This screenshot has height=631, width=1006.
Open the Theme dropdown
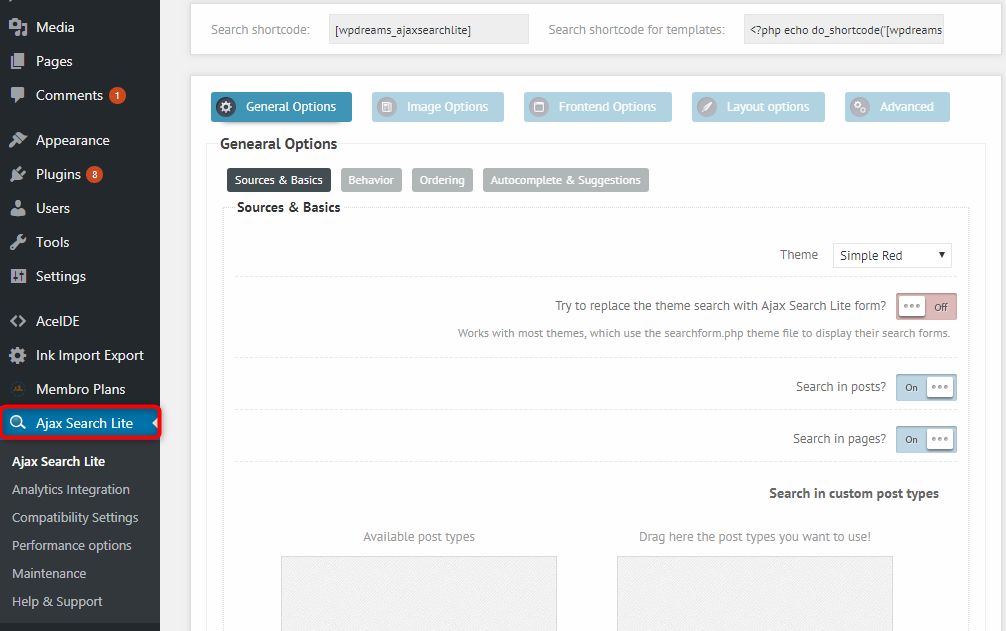892,255
